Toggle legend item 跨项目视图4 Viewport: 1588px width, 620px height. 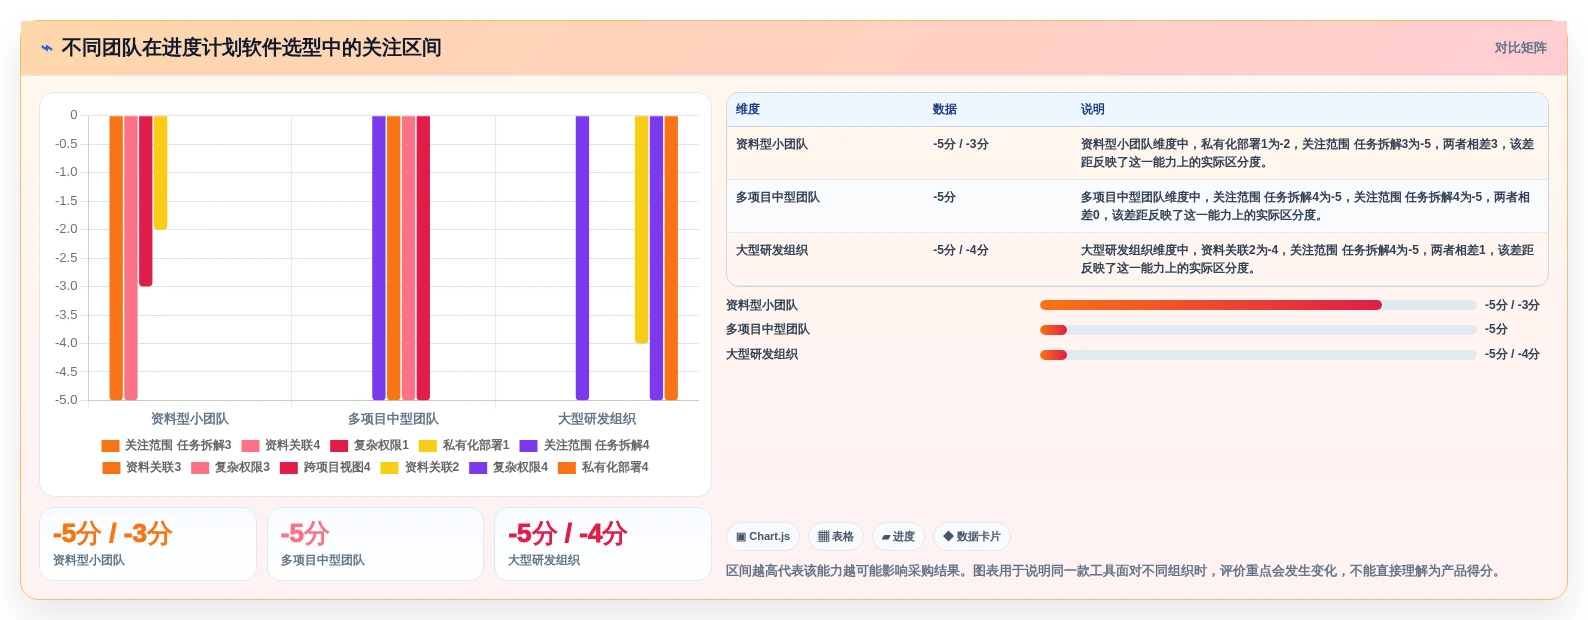click(325, 467)
